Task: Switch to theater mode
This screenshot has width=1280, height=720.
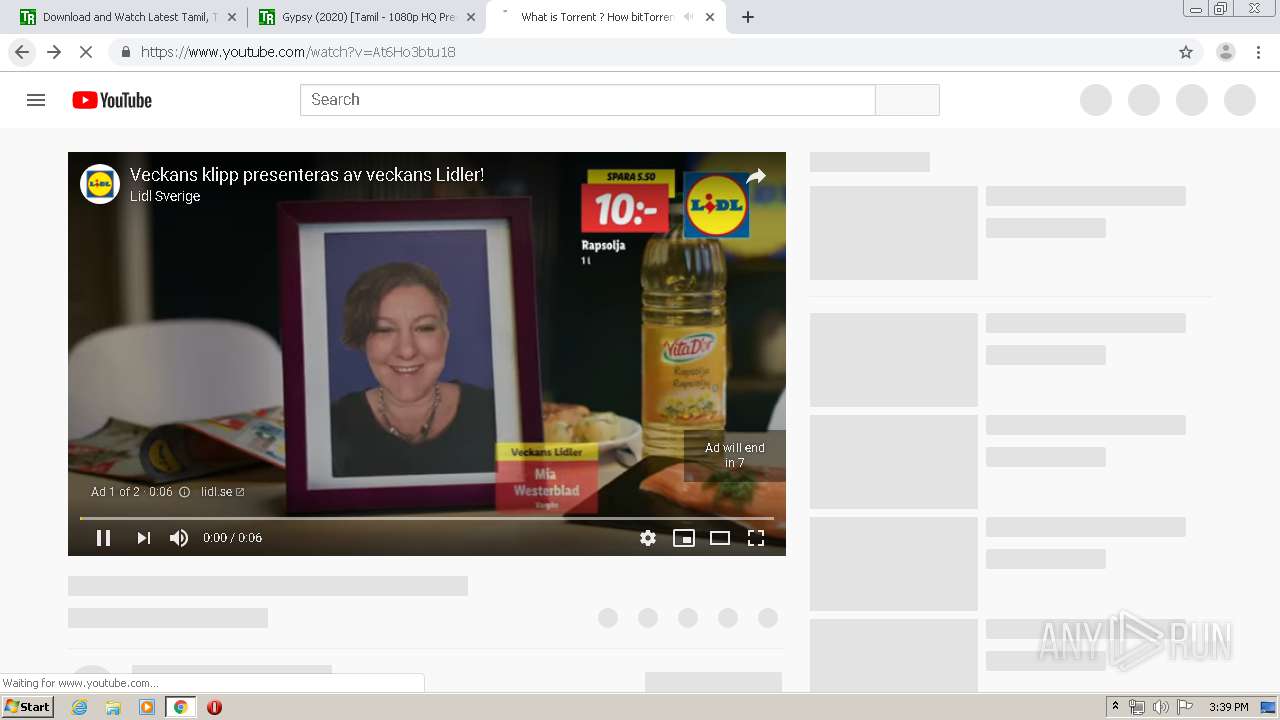Action: click(x=720, y=538)
